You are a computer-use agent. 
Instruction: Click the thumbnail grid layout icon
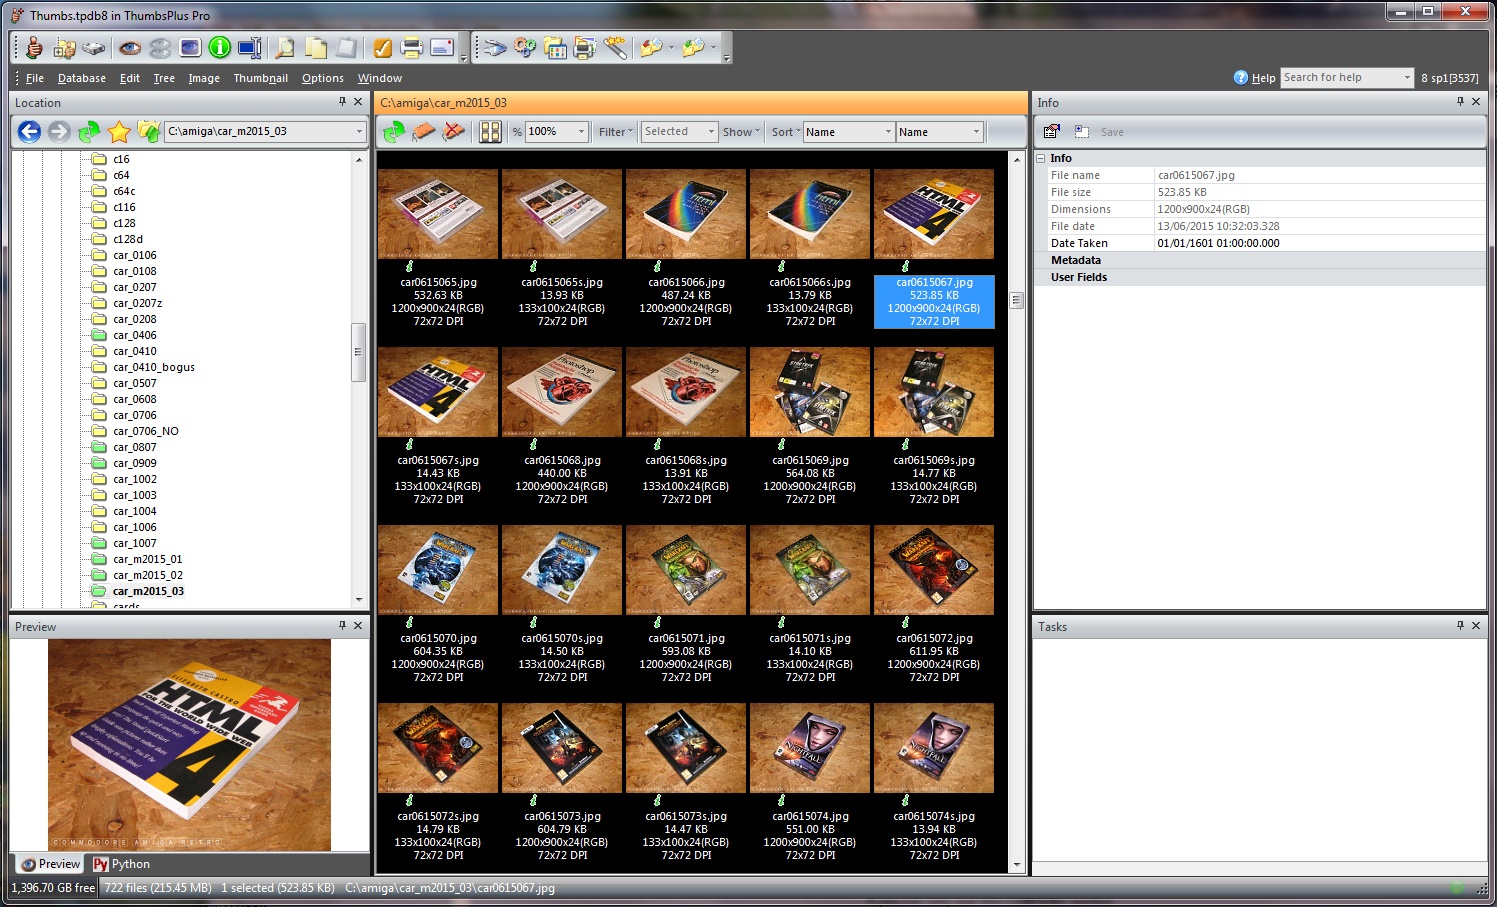(490, 132)
